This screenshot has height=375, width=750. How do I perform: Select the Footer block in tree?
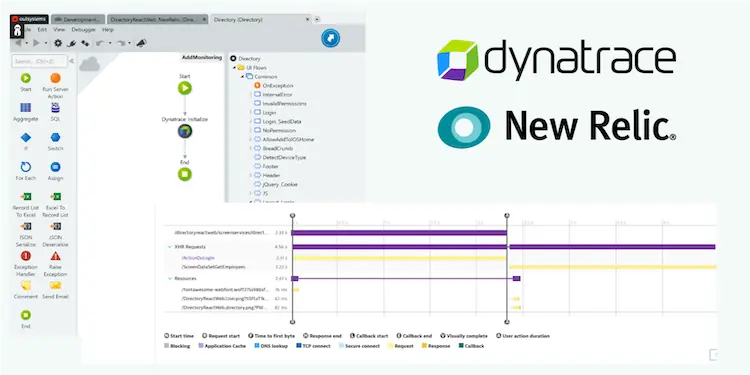(x=266, y=166)
